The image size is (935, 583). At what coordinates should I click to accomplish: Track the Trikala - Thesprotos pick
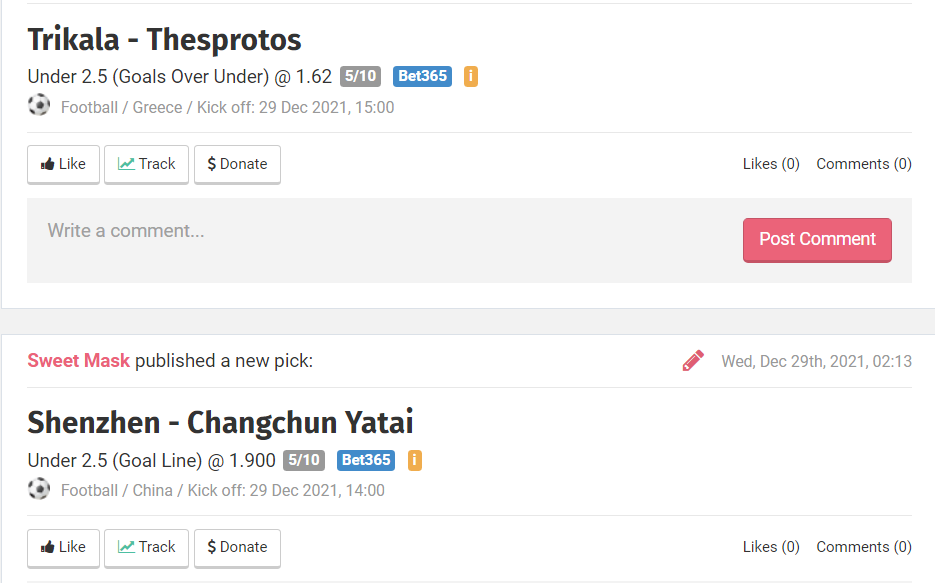pos(146,164)
